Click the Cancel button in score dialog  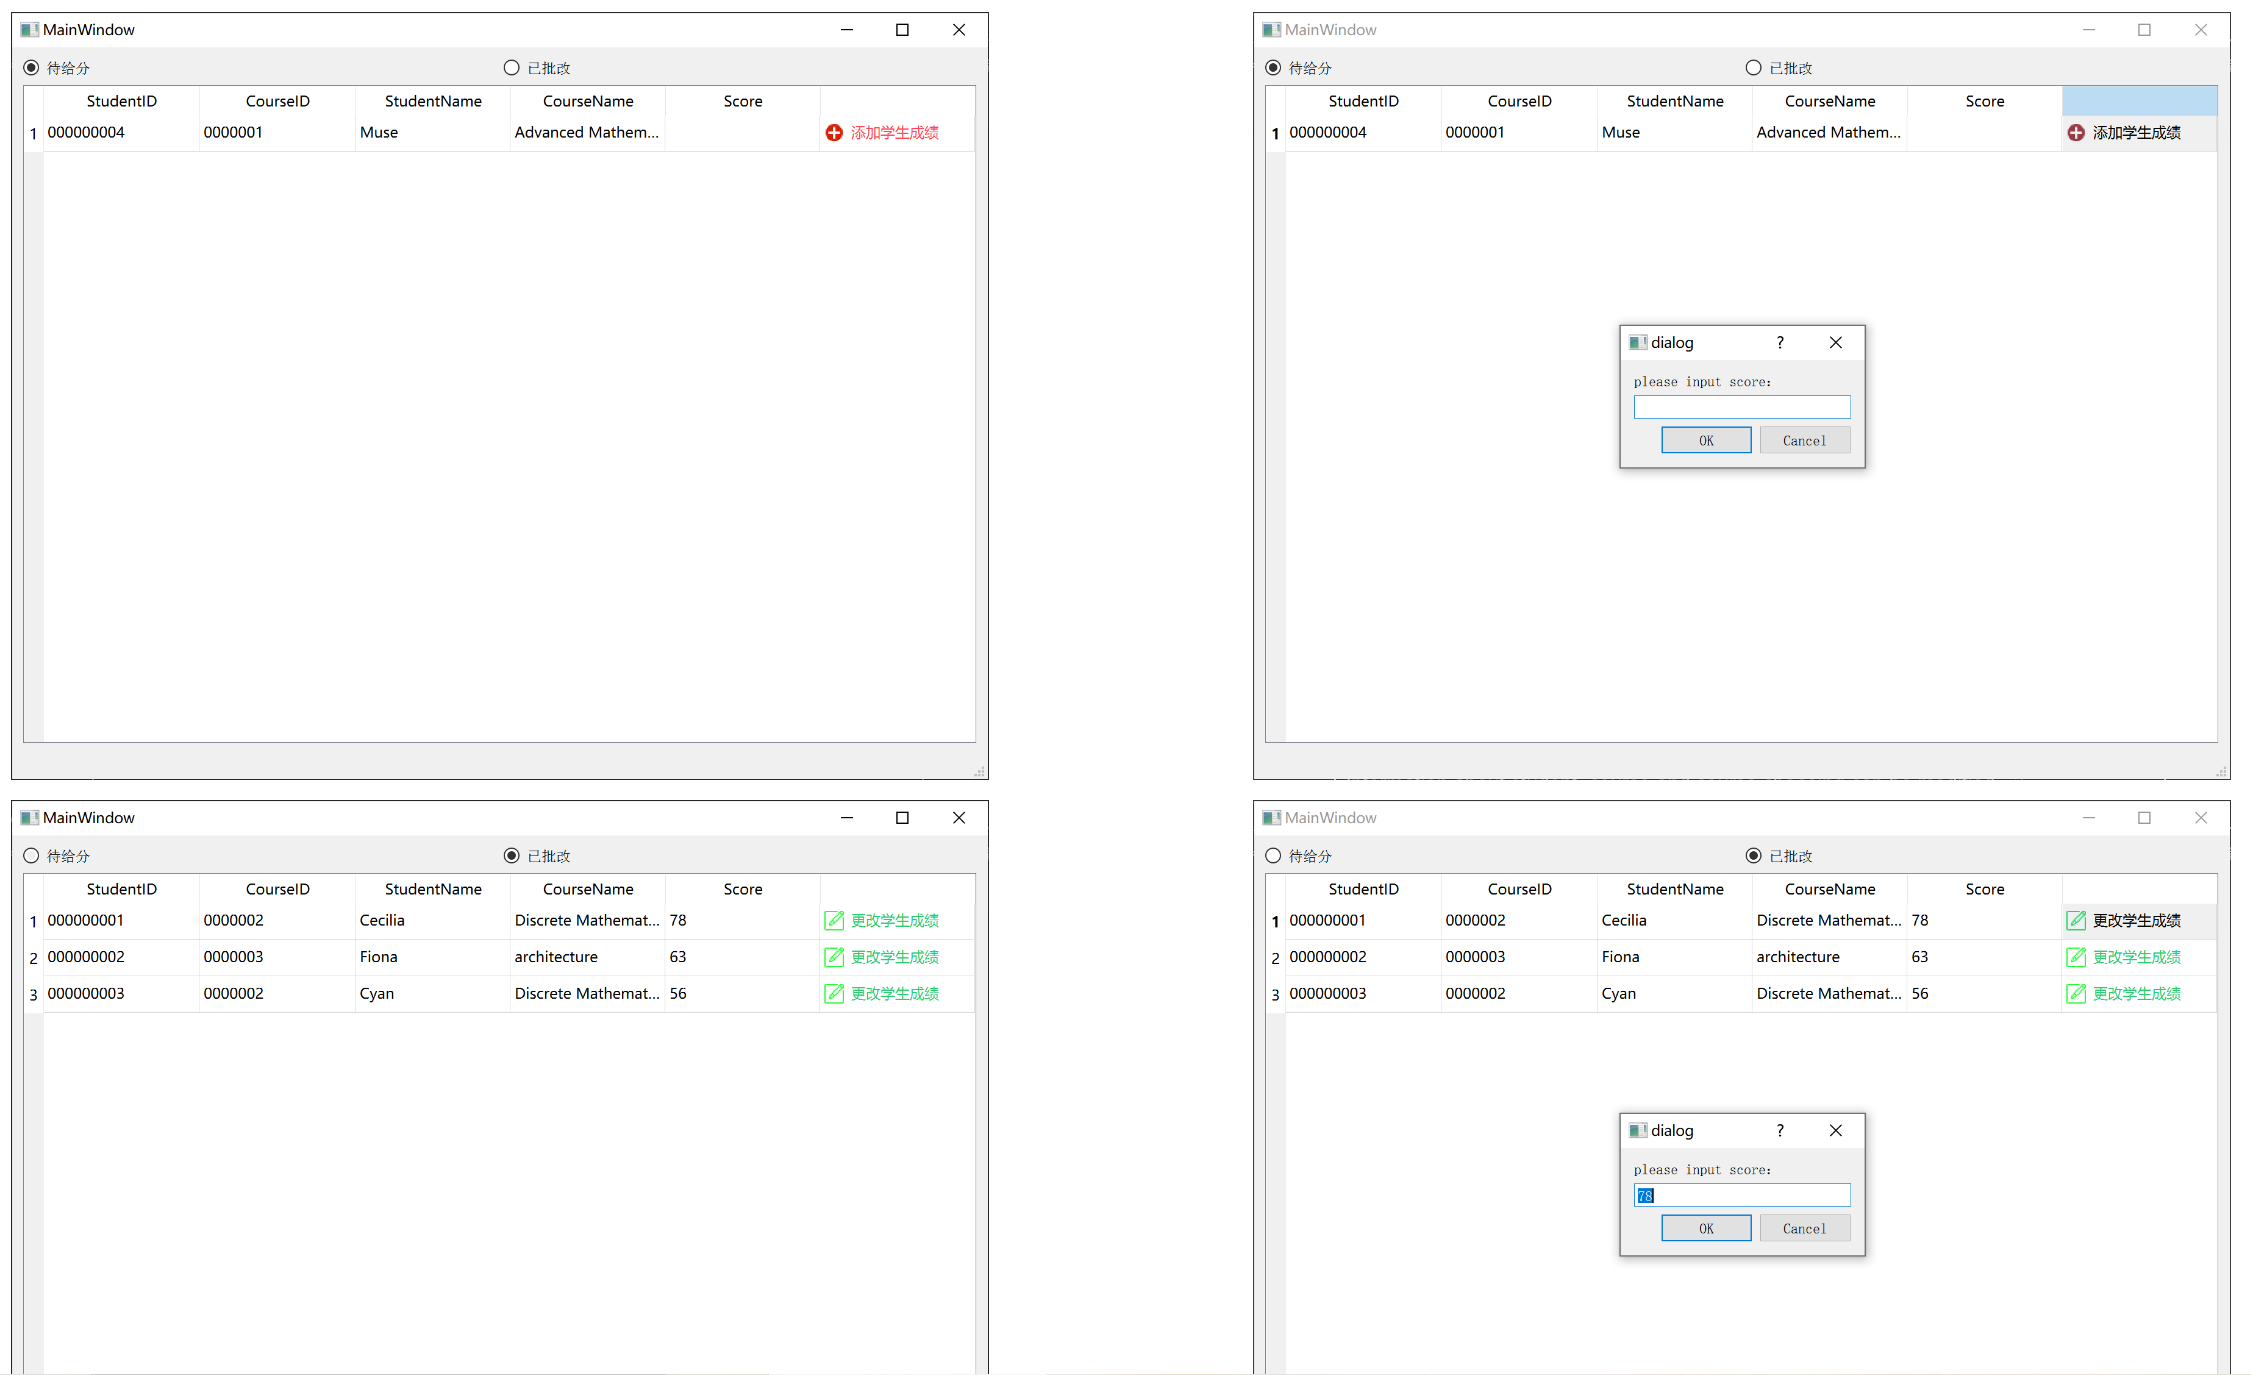pos(1805,440)
